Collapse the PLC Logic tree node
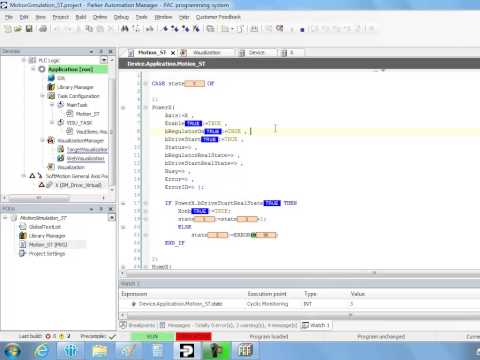 click(23, 60)
